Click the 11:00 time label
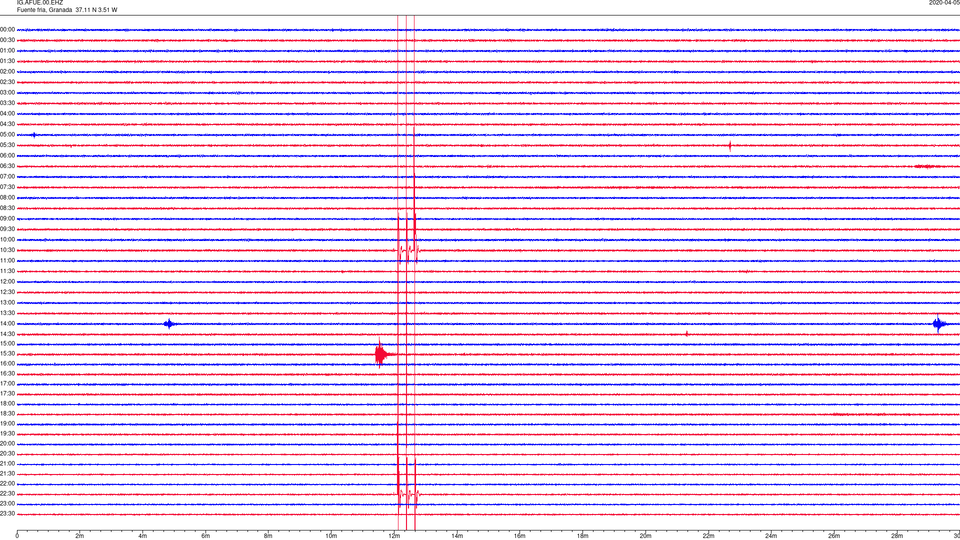Screen dimensions: 960x540 7,260
